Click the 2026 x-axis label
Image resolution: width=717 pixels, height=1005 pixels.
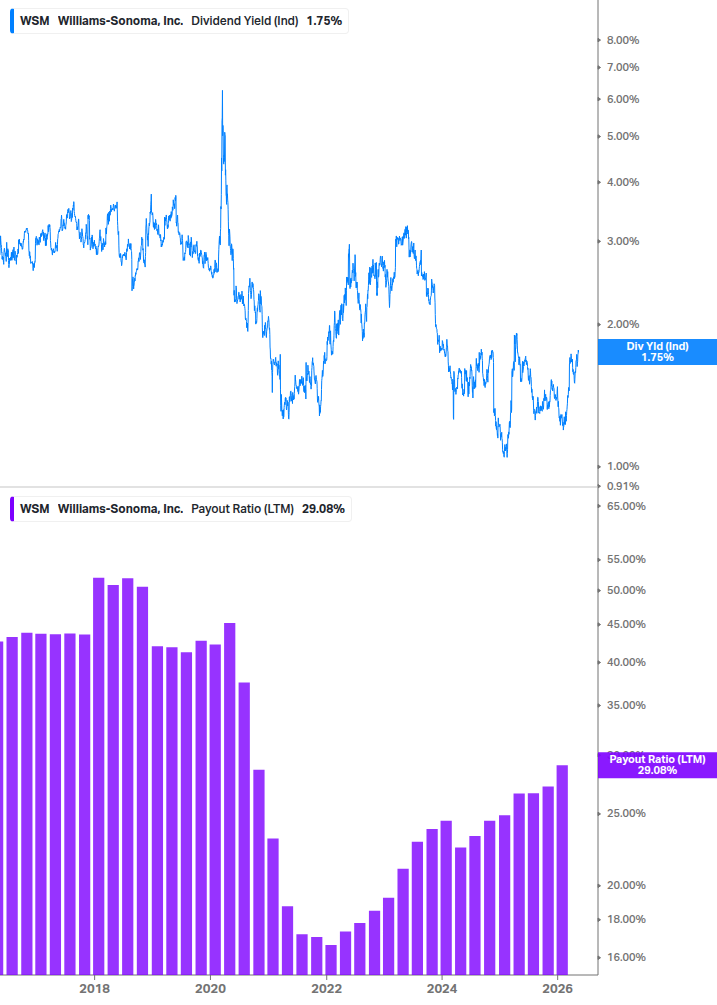(557, 988)
